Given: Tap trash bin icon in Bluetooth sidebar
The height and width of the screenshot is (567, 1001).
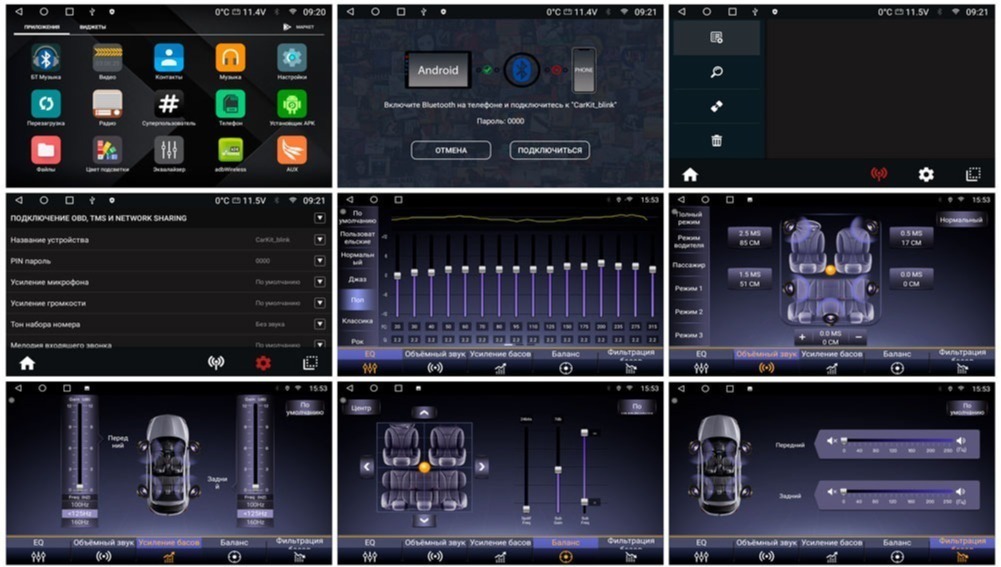Looking at the screenshot, I should tap(716, 140).
